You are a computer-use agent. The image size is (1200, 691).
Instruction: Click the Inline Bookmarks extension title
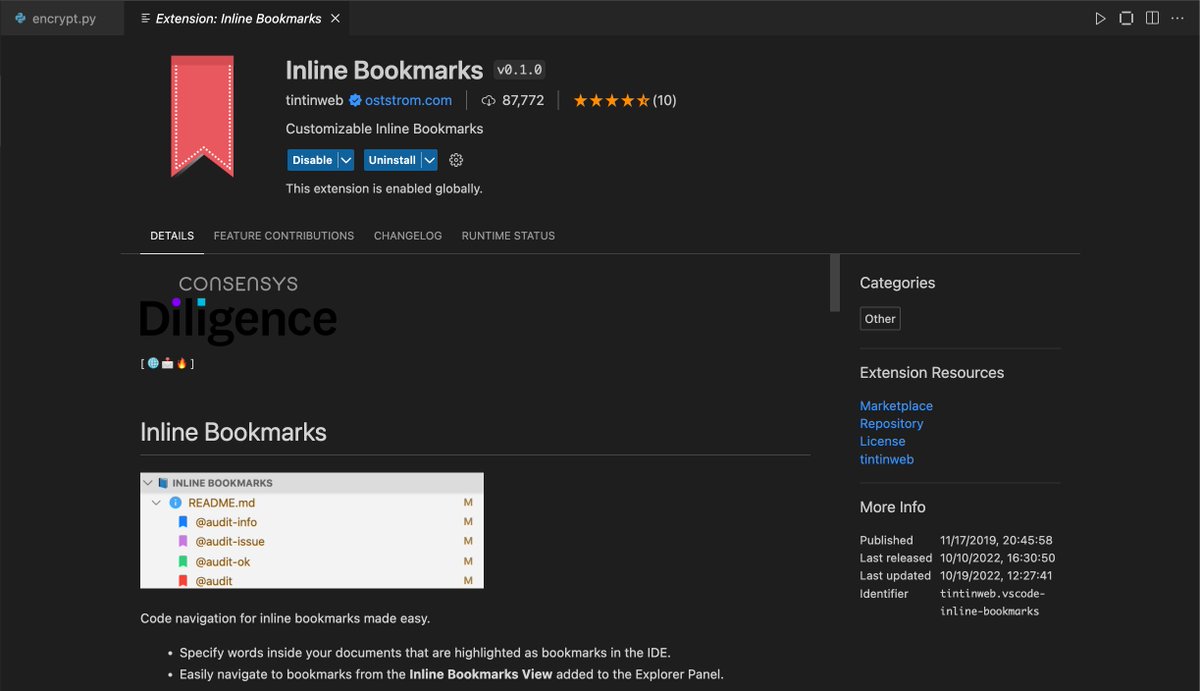[x=384, y=70]
